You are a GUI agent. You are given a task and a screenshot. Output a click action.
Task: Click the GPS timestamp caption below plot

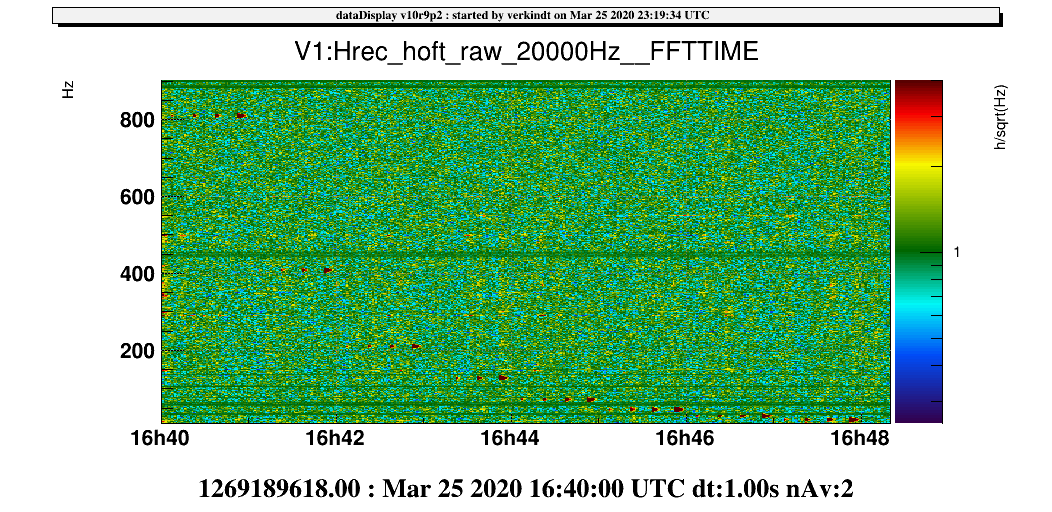click(x=526, y=489)
